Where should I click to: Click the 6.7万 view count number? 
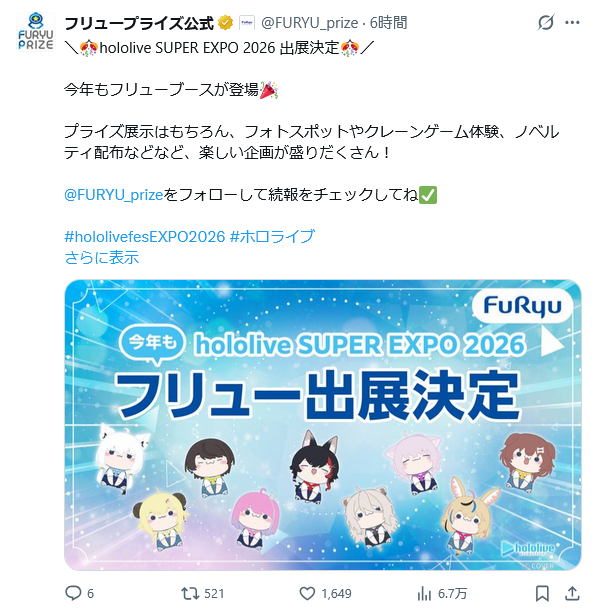pyautogui.click(x=452, y=593)
